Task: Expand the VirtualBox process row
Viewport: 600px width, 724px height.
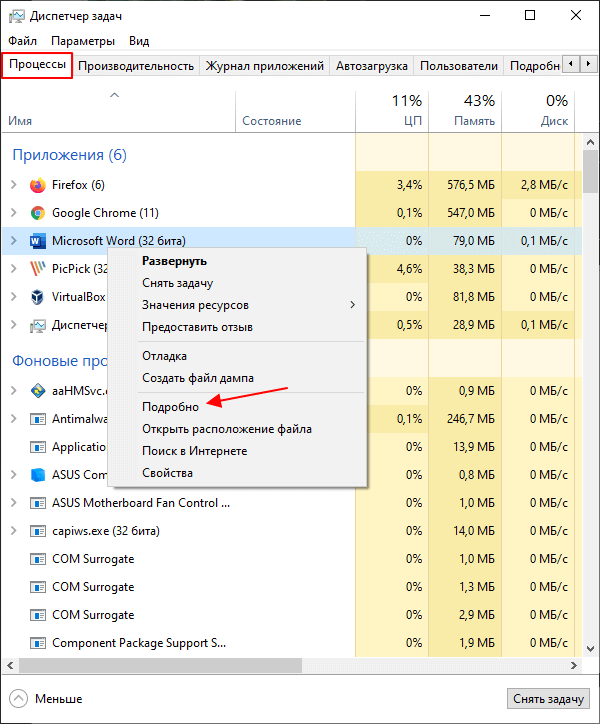Action: tap(14, 296)
